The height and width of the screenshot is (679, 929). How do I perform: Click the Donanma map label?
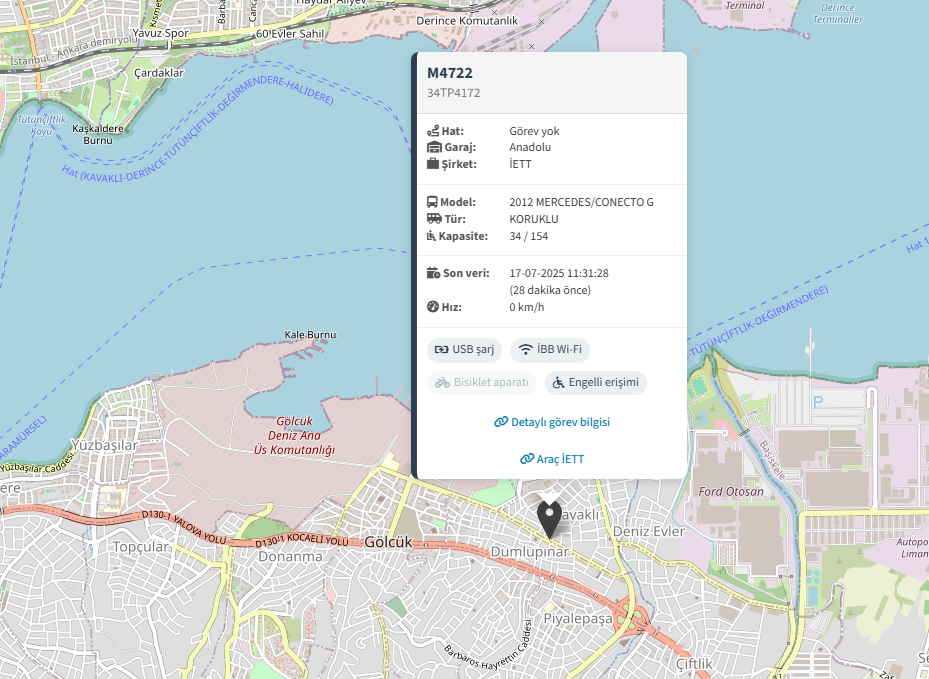click(x=290, y=556)
